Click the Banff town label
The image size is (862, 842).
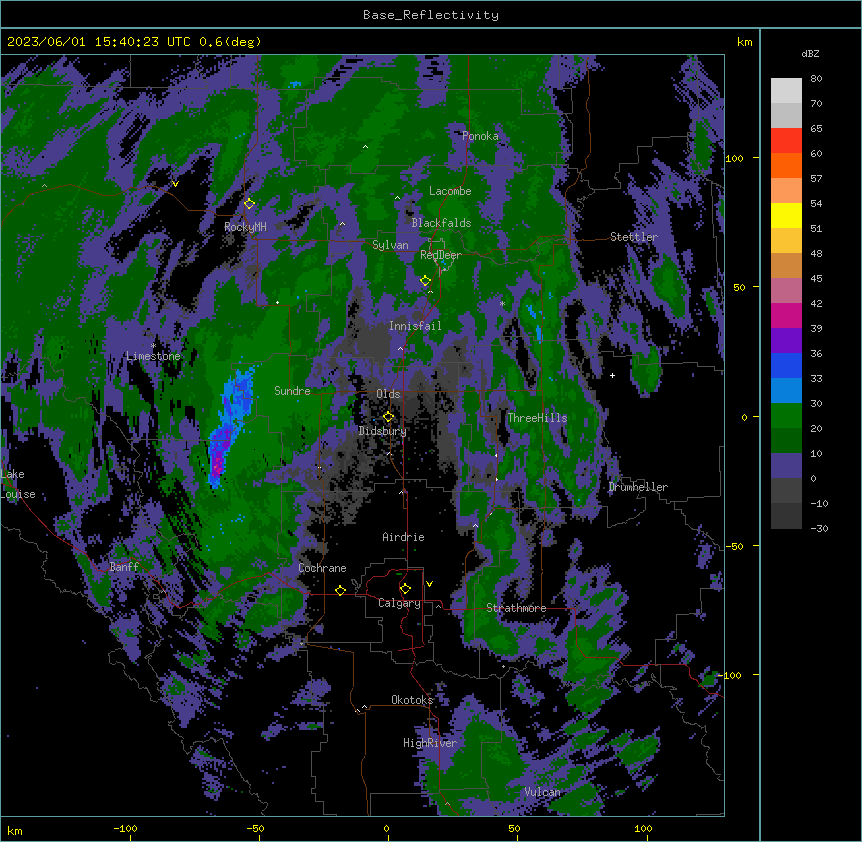[x=124, y=567]
